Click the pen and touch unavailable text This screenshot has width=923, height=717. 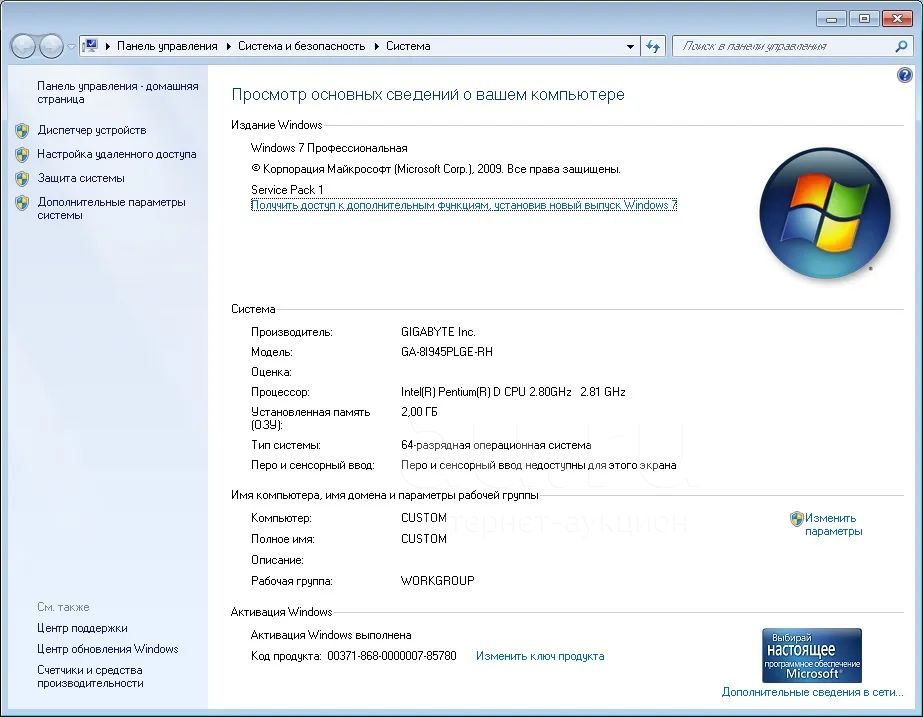tap(539, 465)
